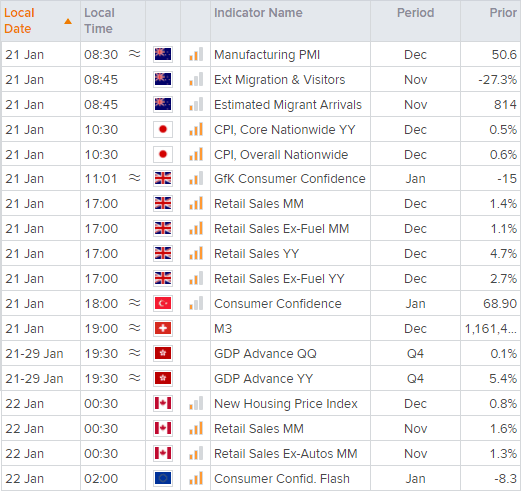Select Retail Sales Ex-Fuel YY indicator
The height and width of the screenshot is (491, 521).
pos(279,279)
